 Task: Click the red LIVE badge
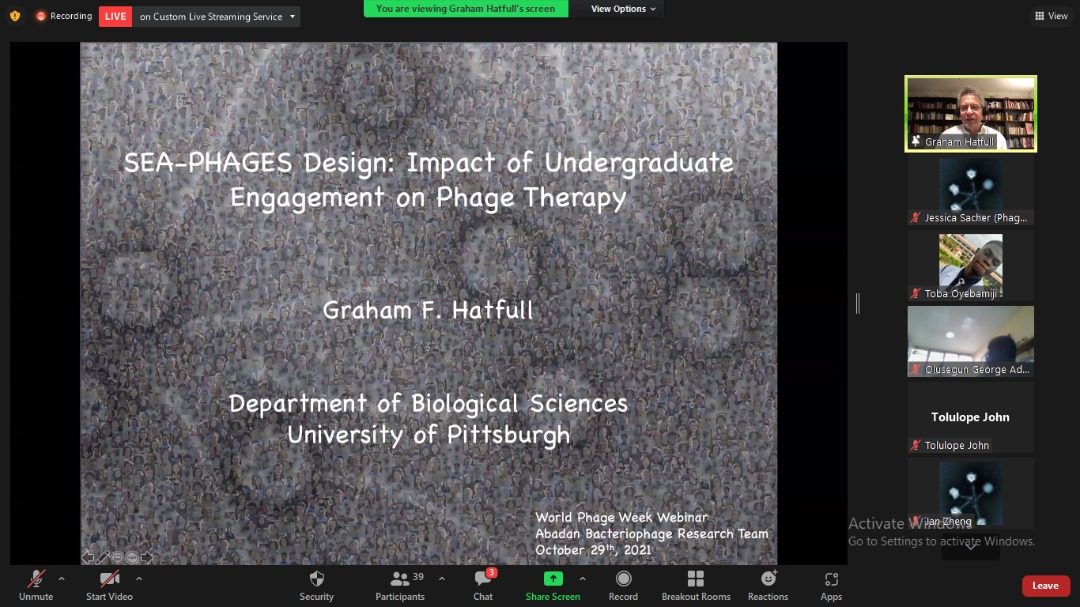tap(115, 17)
